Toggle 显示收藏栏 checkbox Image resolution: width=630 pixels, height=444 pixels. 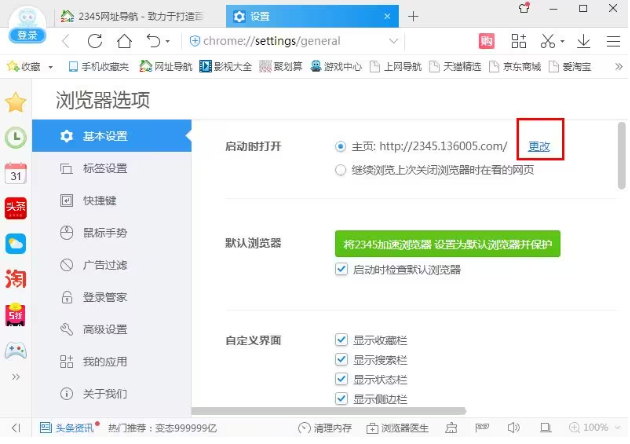click(341, 340)
